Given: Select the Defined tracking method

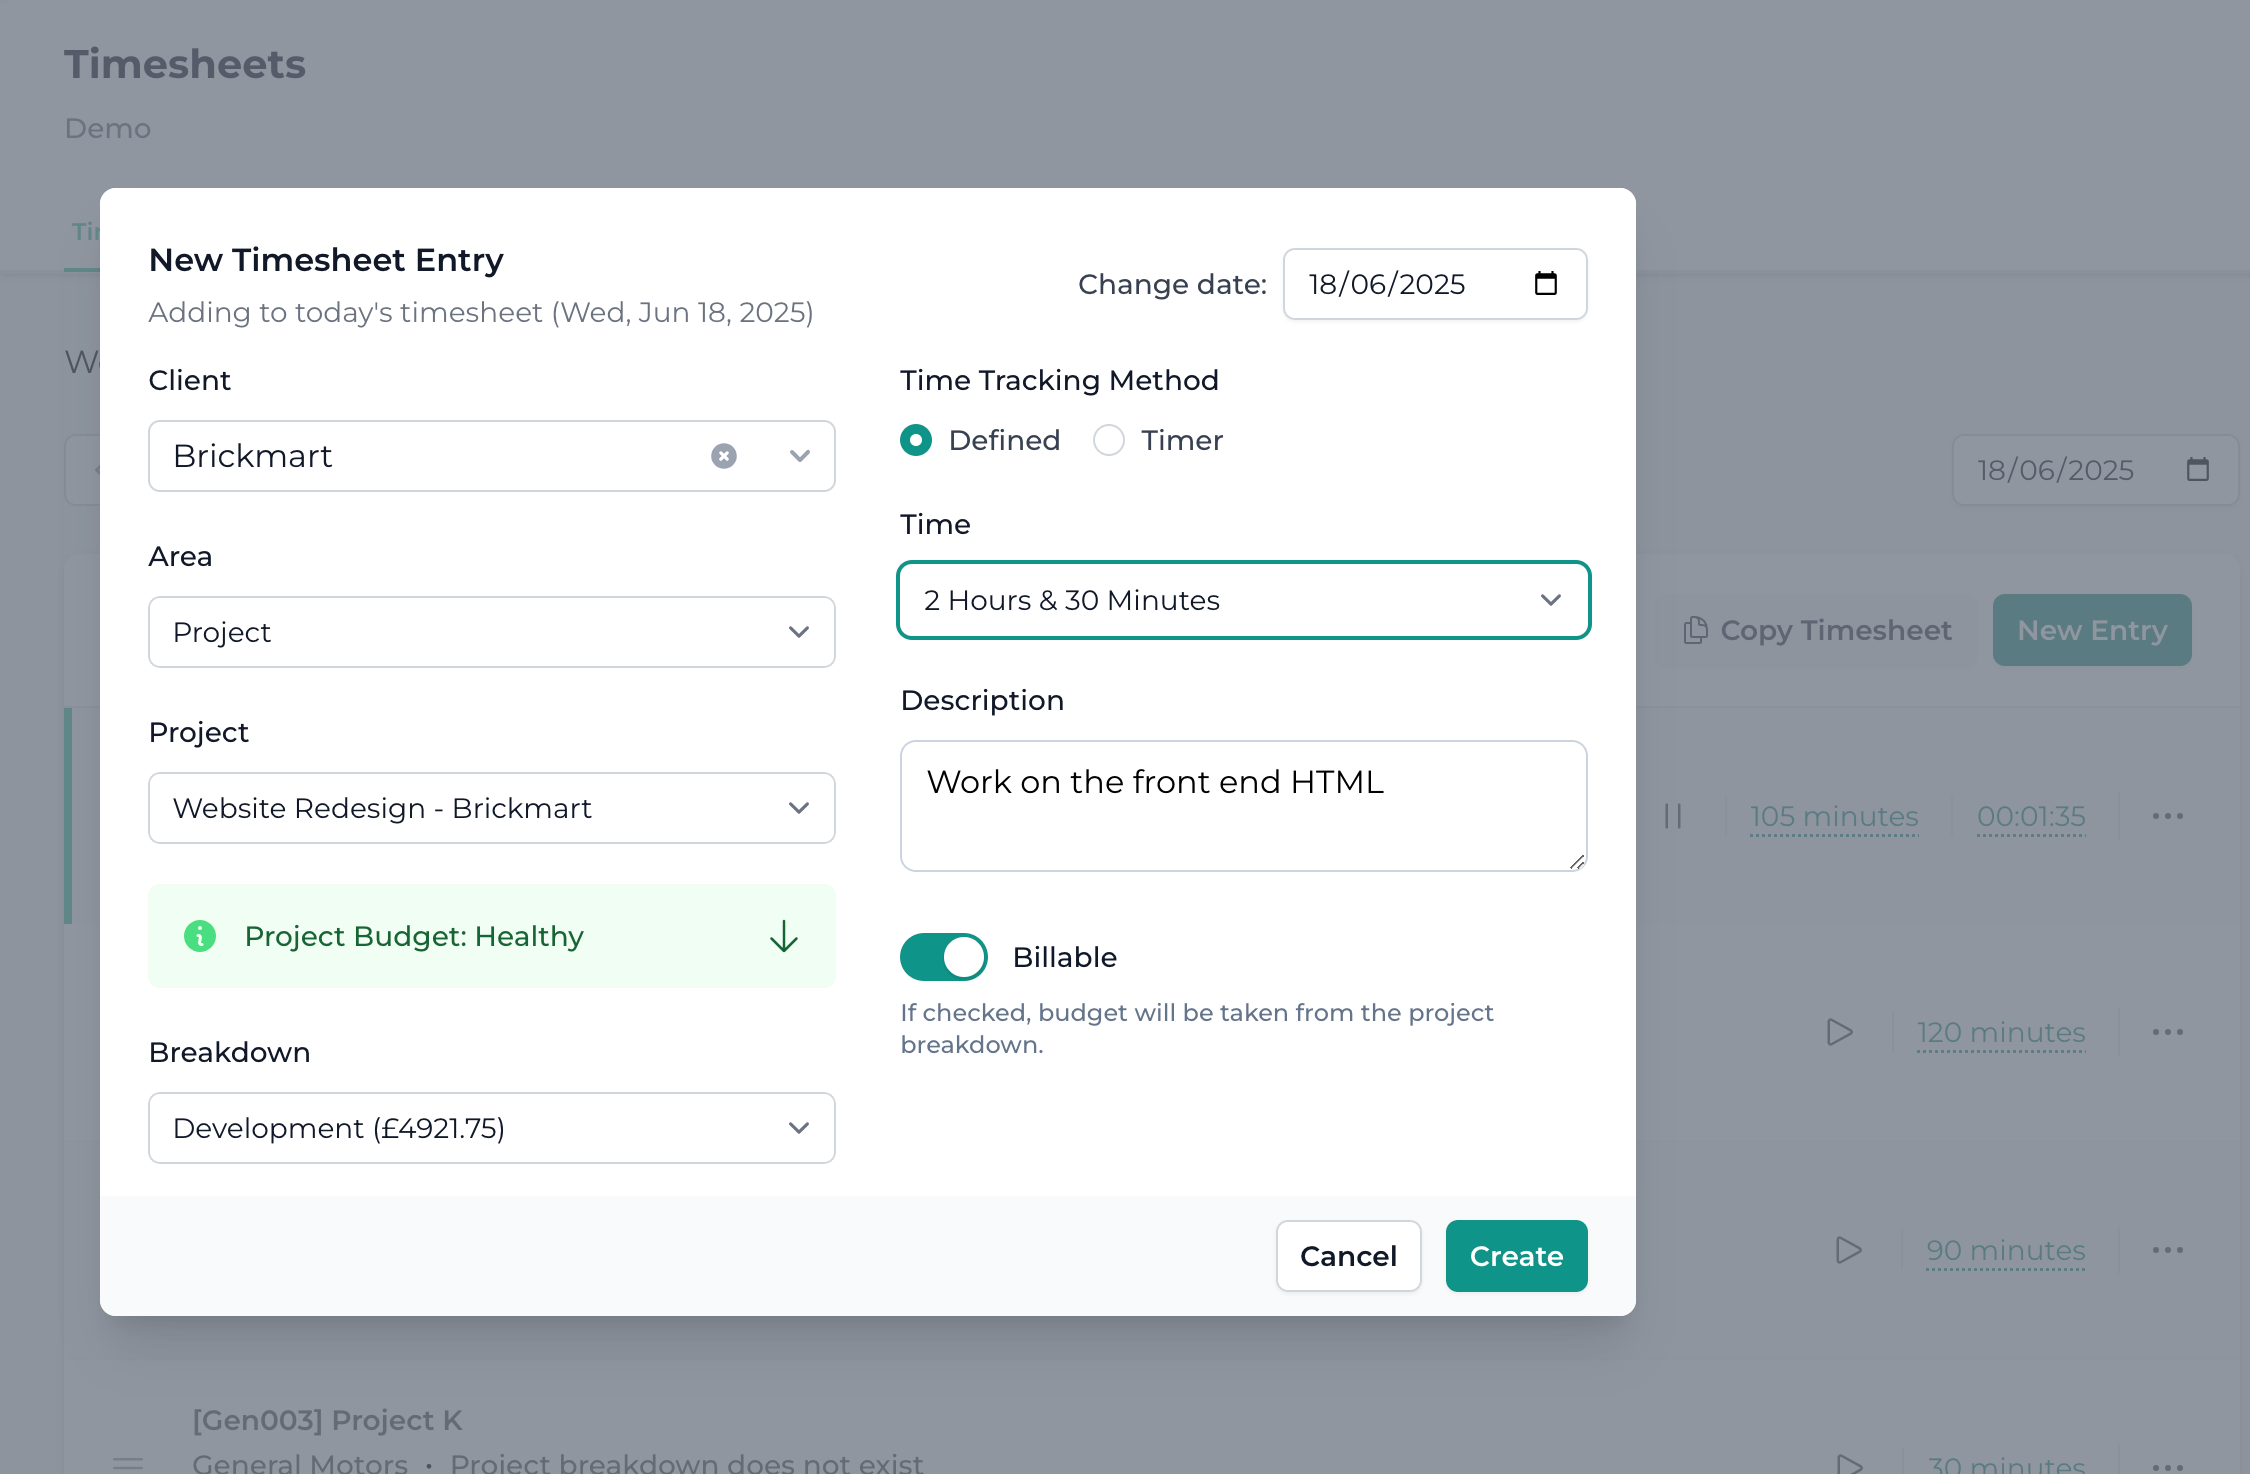Looking at the screenshot, I should tap(916, 440).
